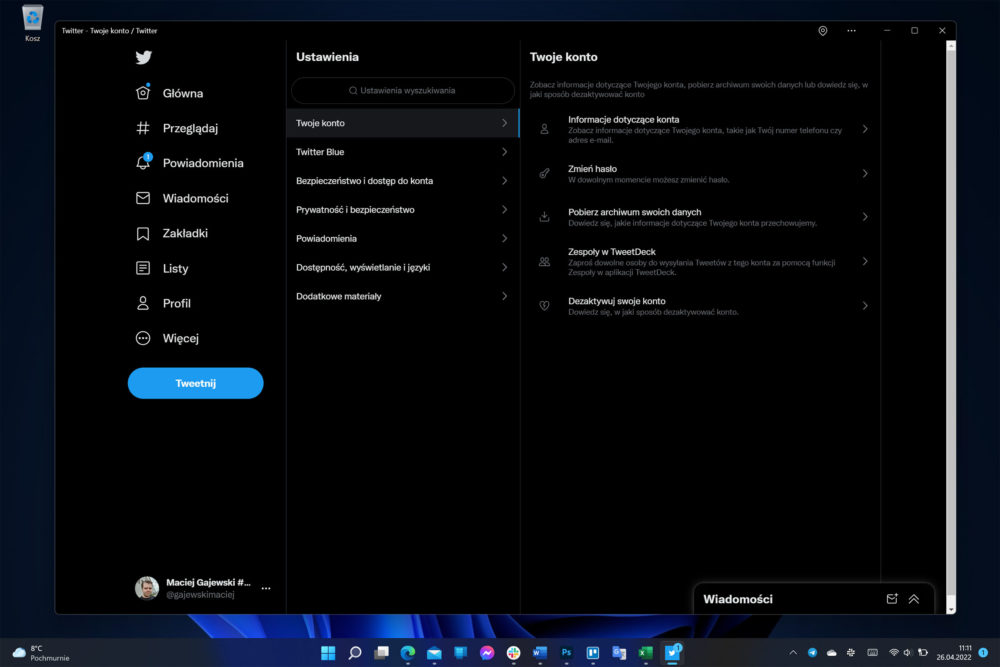This screenshot has width=1000, height=667.
Task: Select Twitter Blue settings category
Action: click(x=403, y=152)
